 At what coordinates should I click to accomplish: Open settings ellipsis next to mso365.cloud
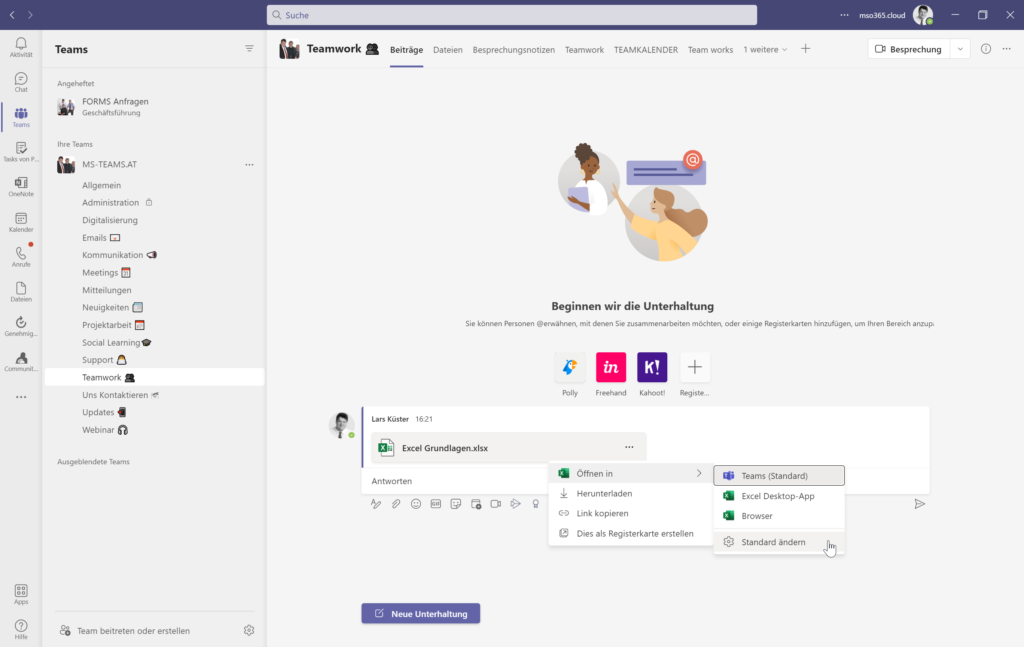coord(844,15)
